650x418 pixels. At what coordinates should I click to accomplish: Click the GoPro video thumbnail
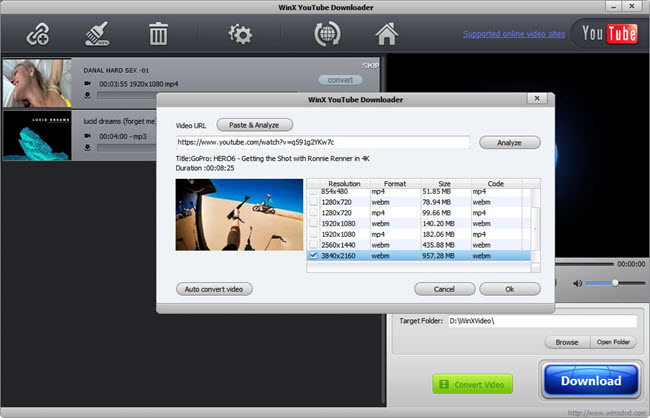239,214
